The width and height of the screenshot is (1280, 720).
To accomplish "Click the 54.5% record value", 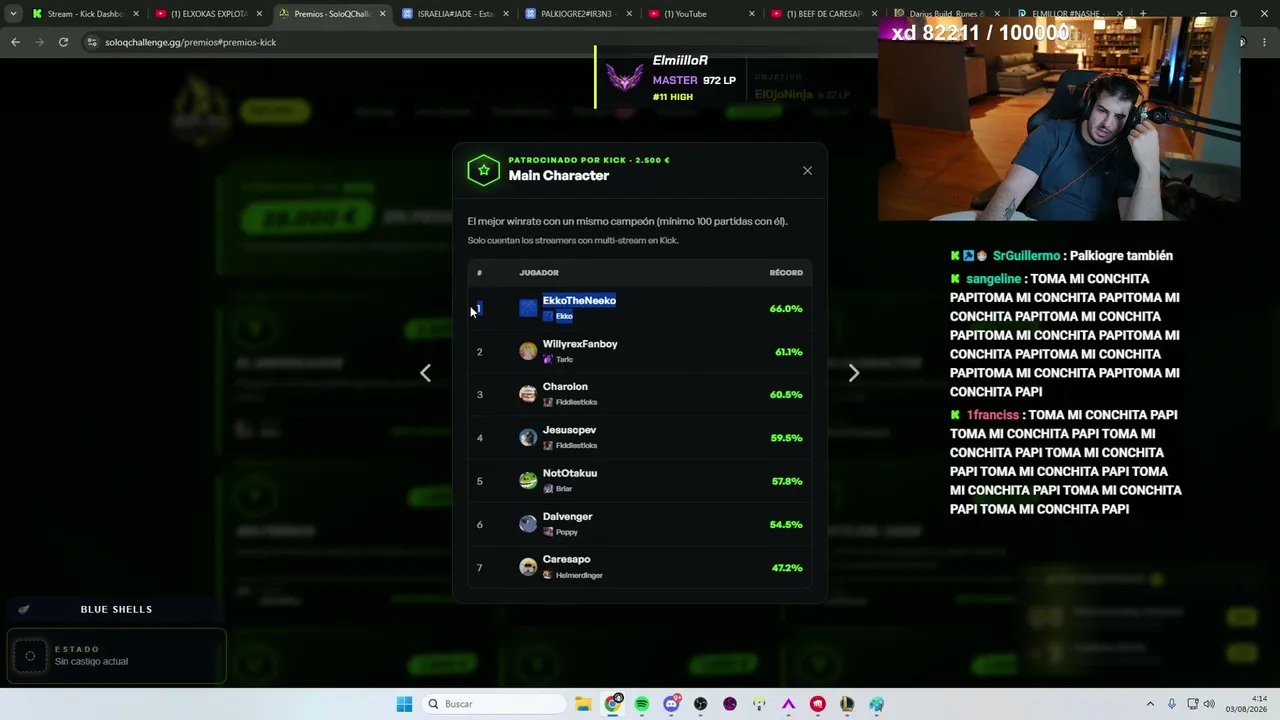I will pos(786,525).
